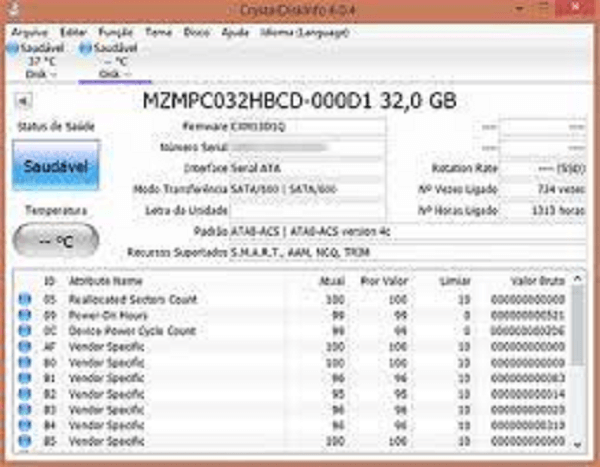Click status icon of attribute B3 row
Viewport: 600px width, 467px height.
(x=25, y=409)
